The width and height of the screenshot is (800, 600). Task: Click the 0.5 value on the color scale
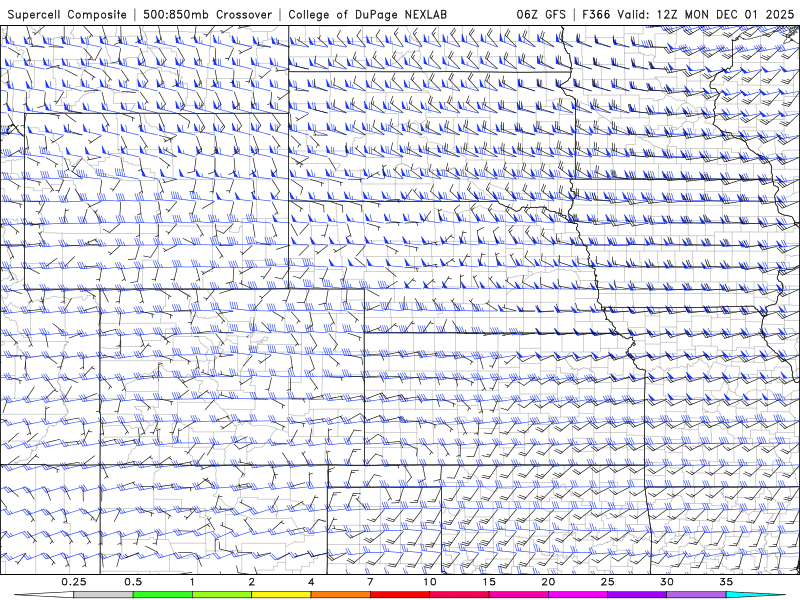[133, 582]
